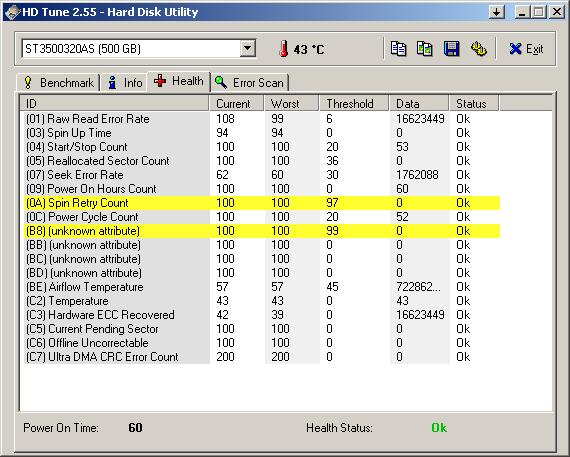
Task: Switch to the Benchmark tab
Action: coord(58,83)
